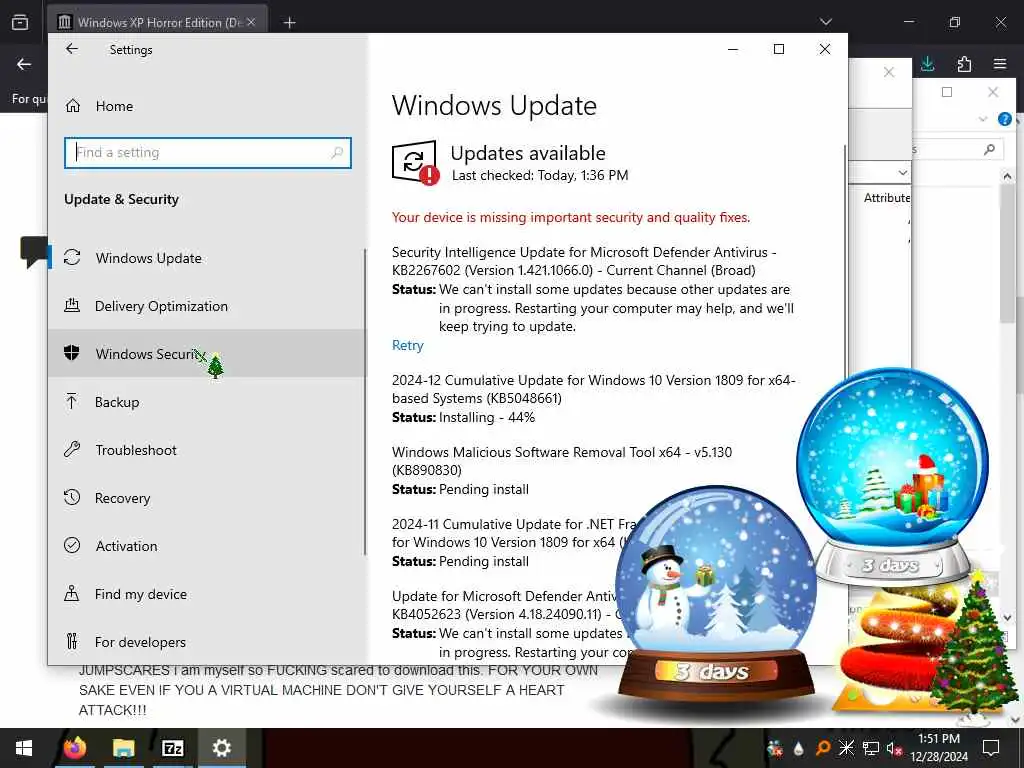Click the snowflake star tray icon
The image size is (1024, 768).
coord(846,748)
